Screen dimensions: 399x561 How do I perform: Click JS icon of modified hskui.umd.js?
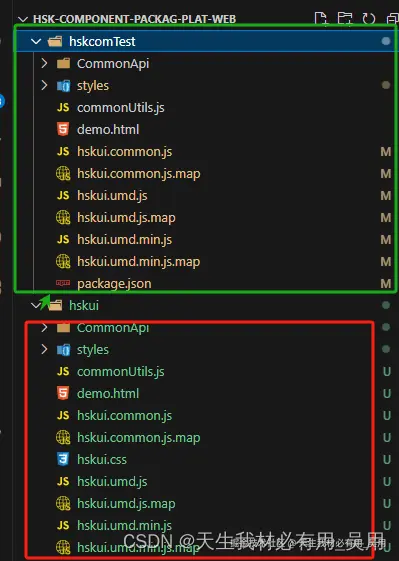(63, 195)
